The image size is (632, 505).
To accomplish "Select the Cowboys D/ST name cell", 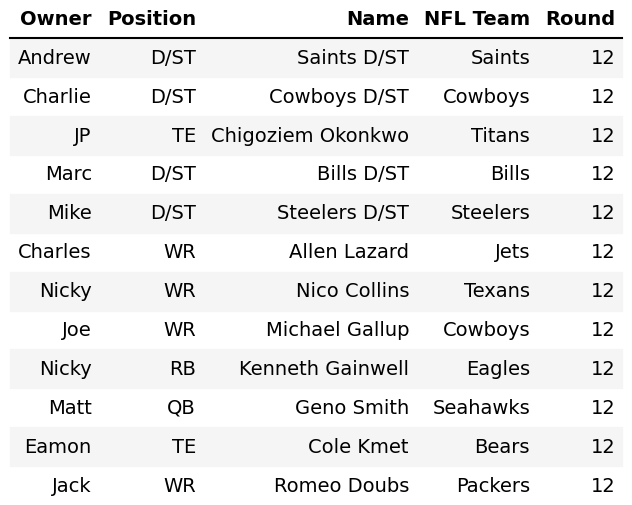I will (x=338, y=97).
